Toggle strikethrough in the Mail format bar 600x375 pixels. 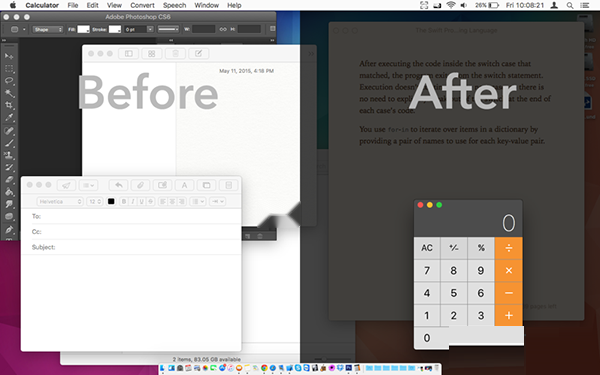[x=150, y=201]
